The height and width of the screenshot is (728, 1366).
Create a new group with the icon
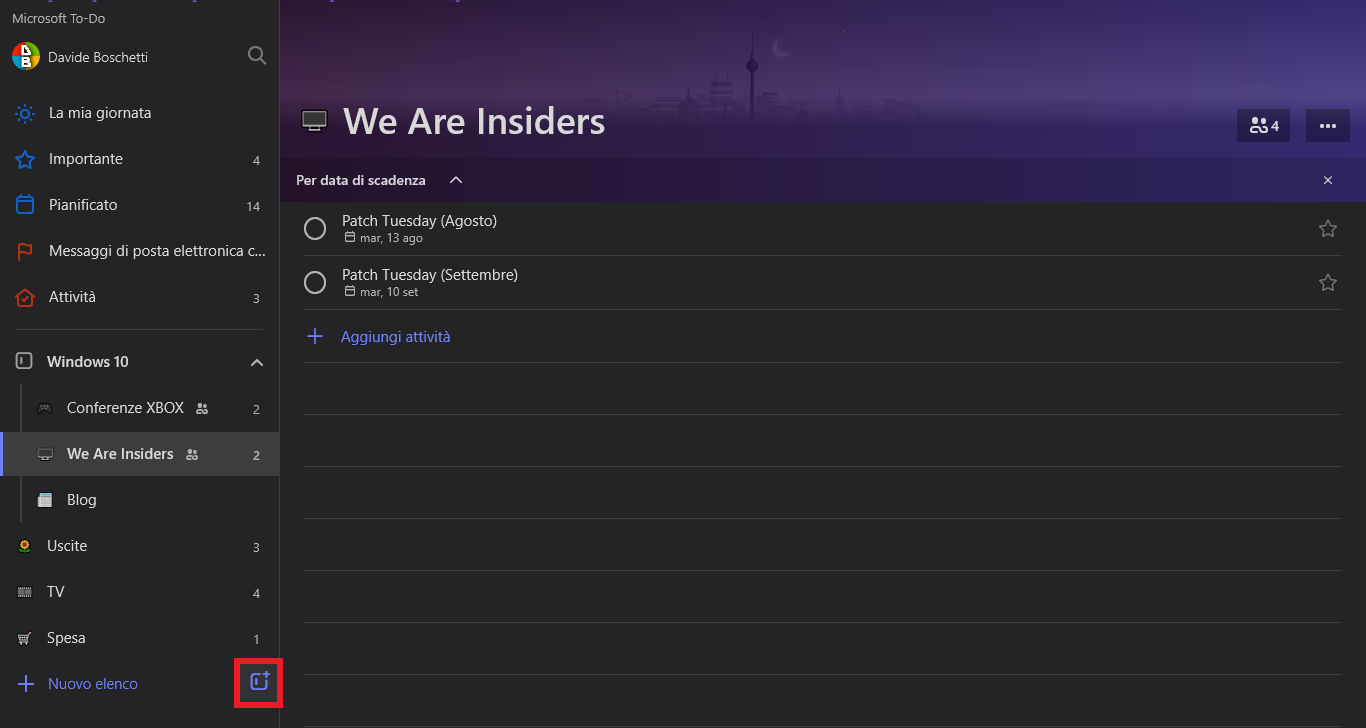pyautogui.click(x=259, y=682)
